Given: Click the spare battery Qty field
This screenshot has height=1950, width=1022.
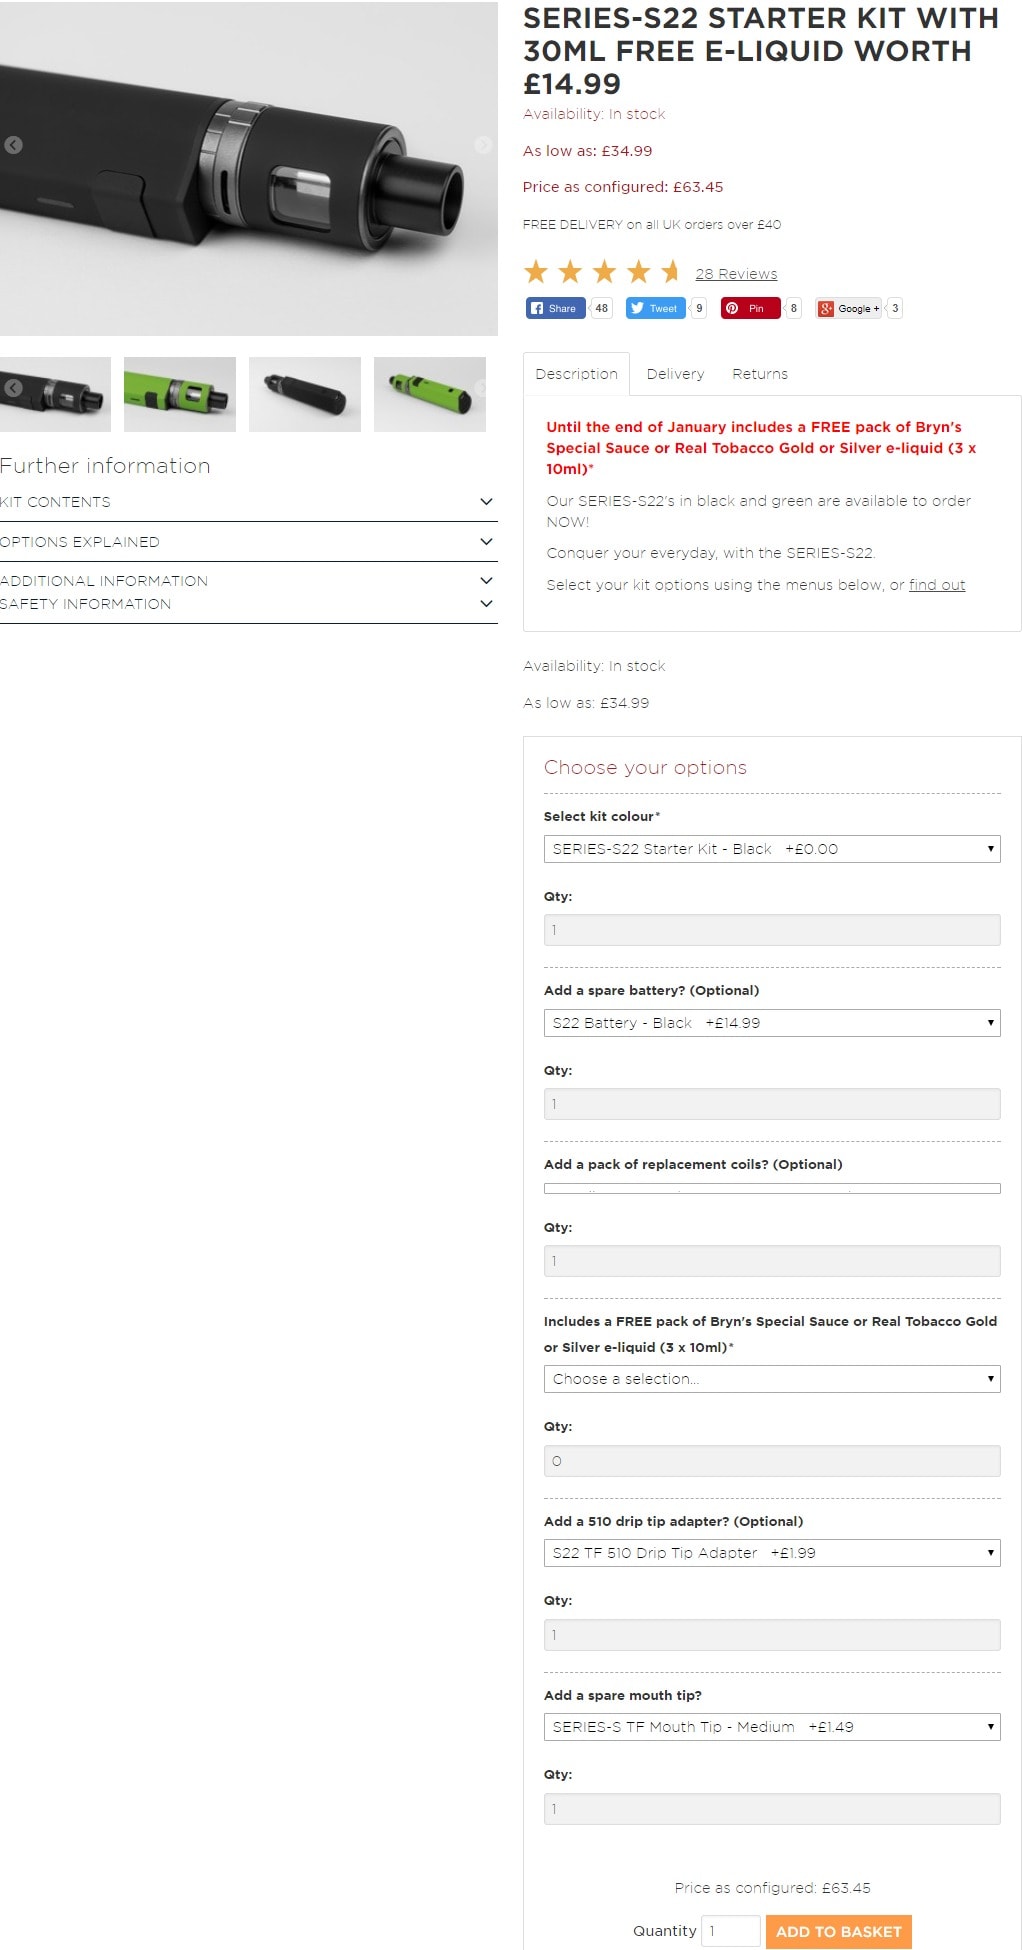Looking at the screenshot, I should click(772, 1104).
